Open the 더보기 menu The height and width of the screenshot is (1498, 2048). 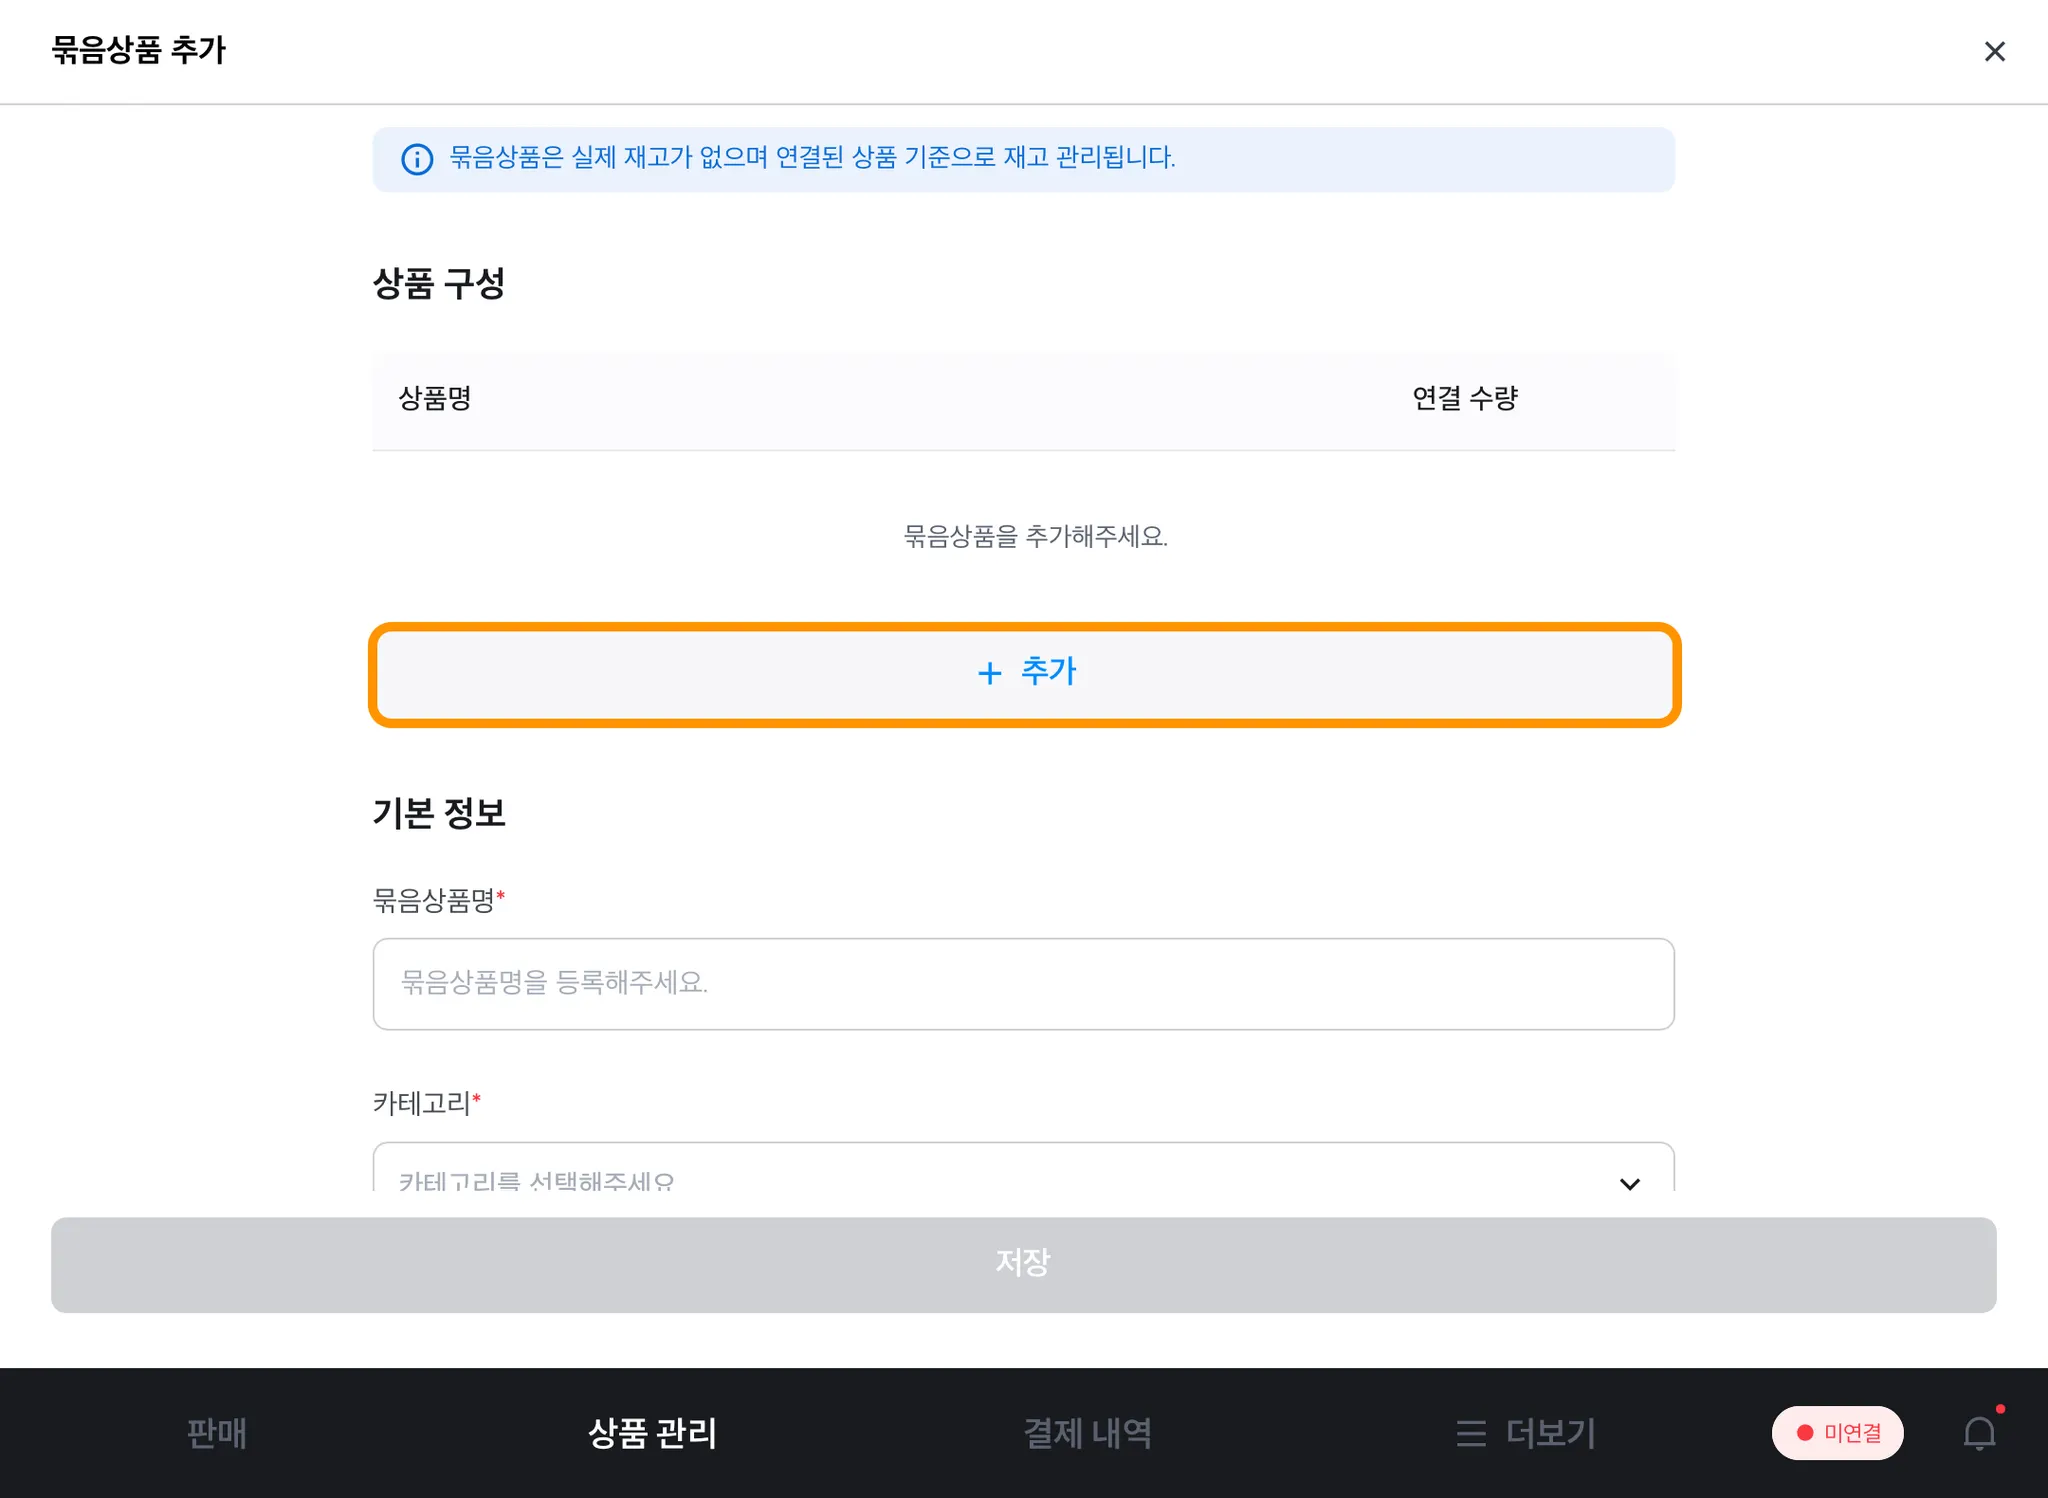tap(1550, 1433)
